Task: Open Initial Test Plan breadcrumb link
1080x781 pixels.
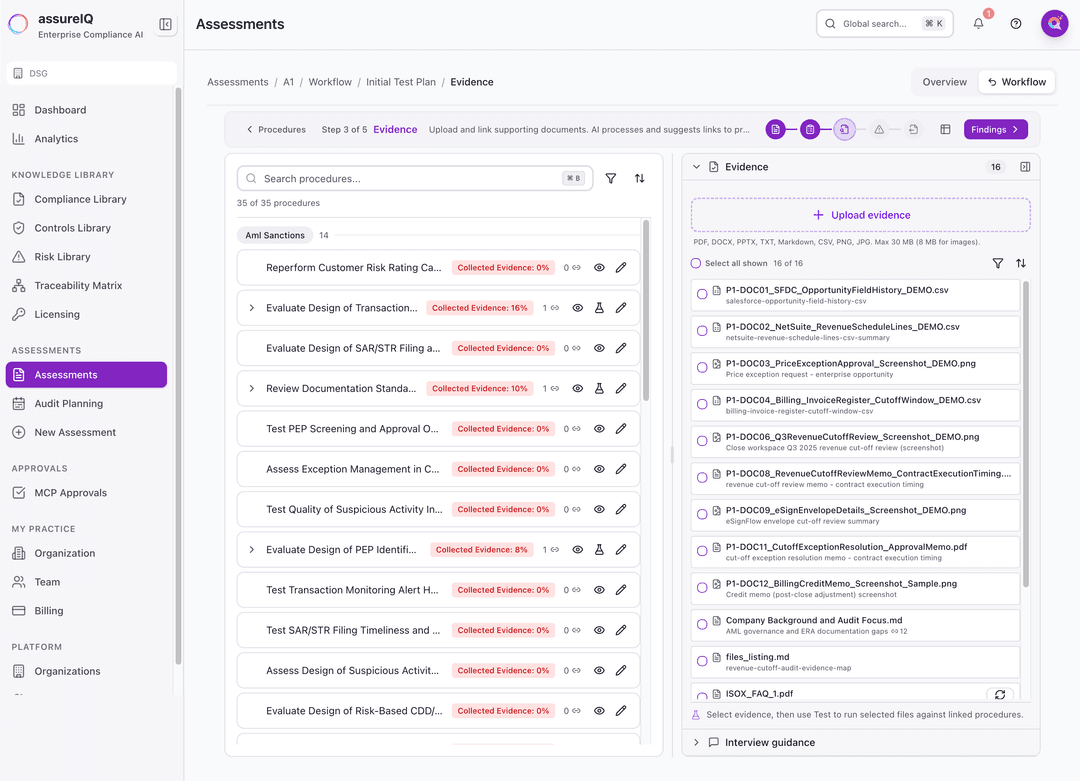Action: [400, 82]
